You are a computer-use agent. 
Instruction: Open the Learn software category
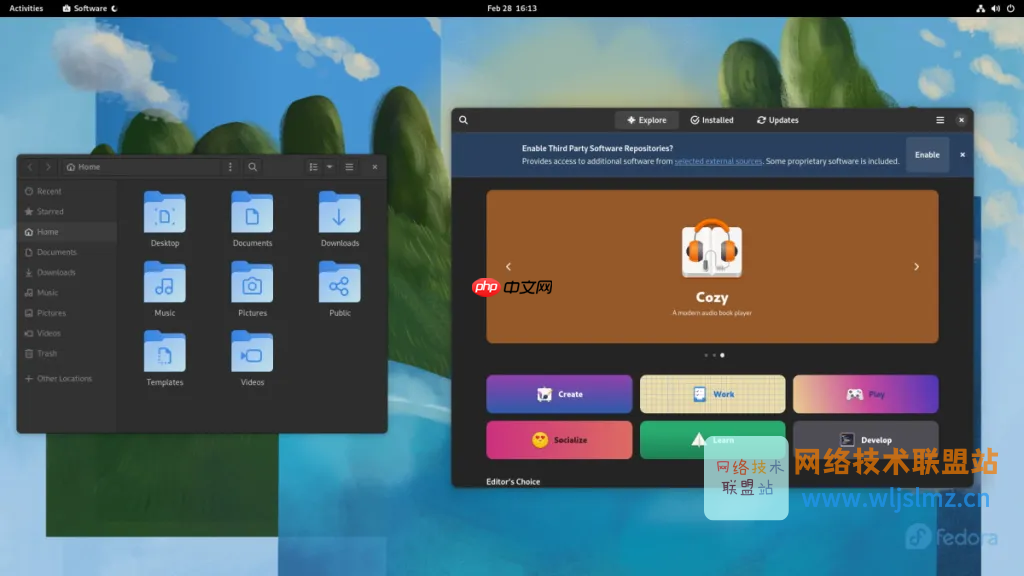tap(712, 440)
